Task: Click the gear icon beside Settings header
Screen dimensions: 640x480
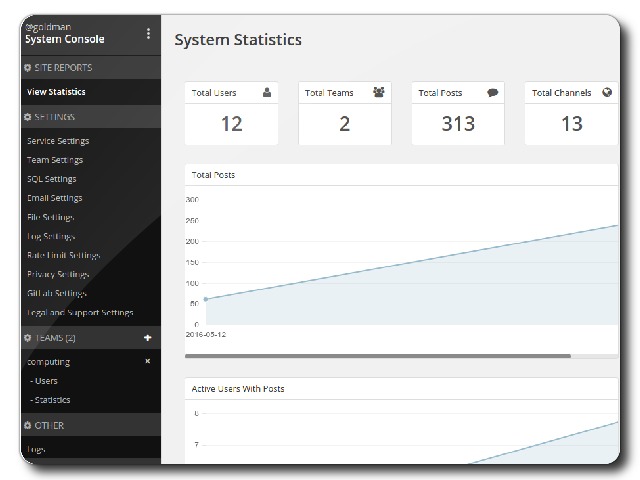Action: click(27, 117)
